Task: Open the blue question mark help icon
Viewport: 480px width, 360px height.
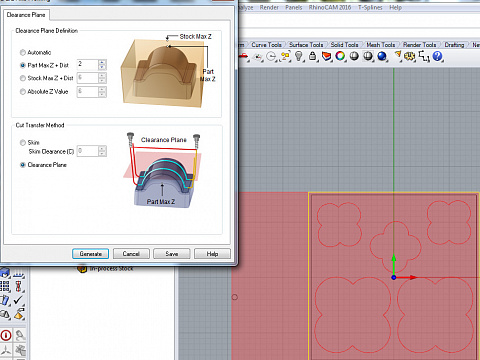Action: point(437,56)
